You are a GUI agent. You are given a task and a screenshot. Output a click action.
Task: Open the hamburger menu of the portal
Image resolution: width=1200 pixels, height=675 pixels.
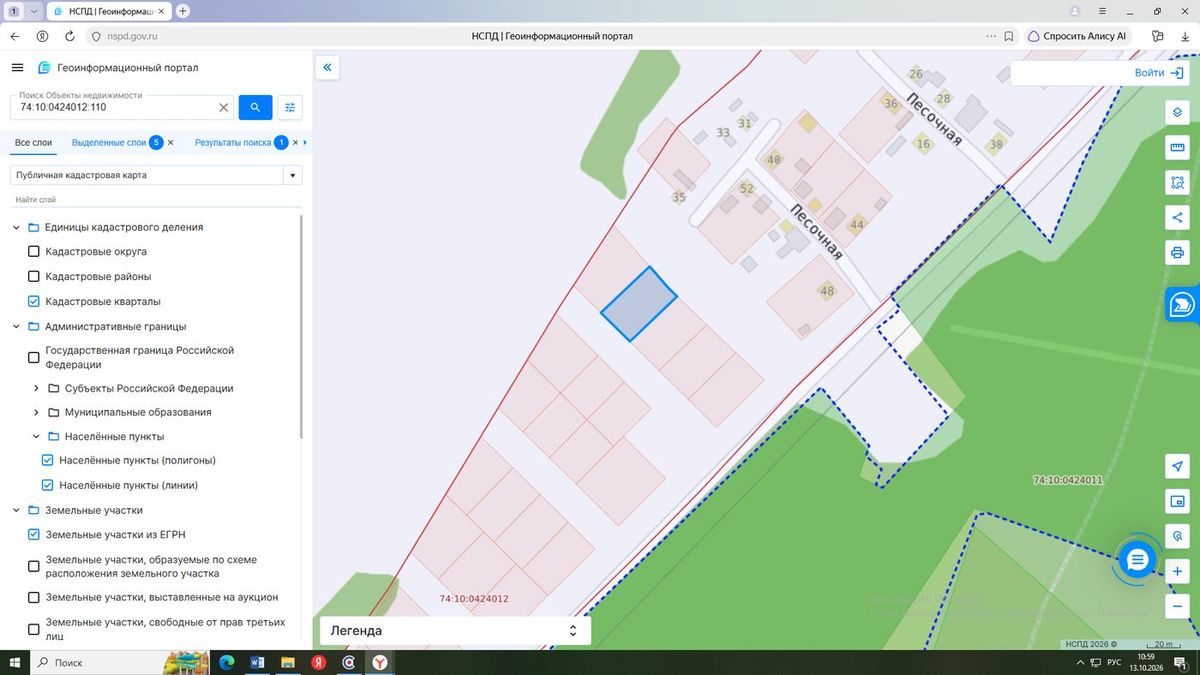[x=17, y=68]
